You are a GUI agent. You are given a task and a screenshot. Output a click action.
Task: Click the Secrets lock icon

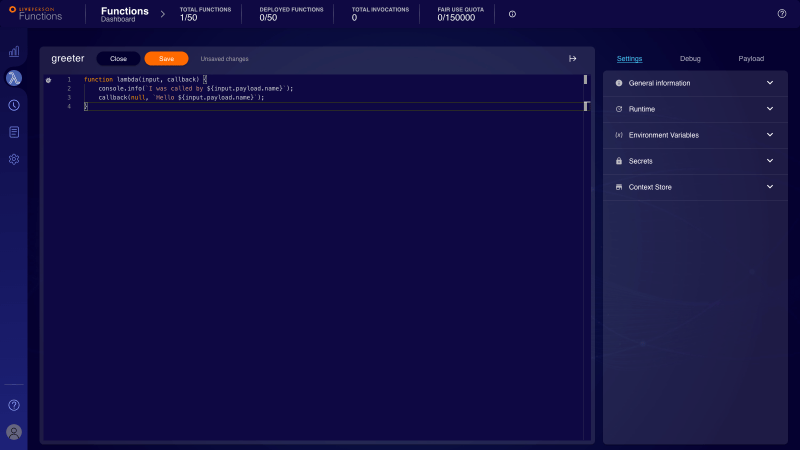click(x=619, y=161)
